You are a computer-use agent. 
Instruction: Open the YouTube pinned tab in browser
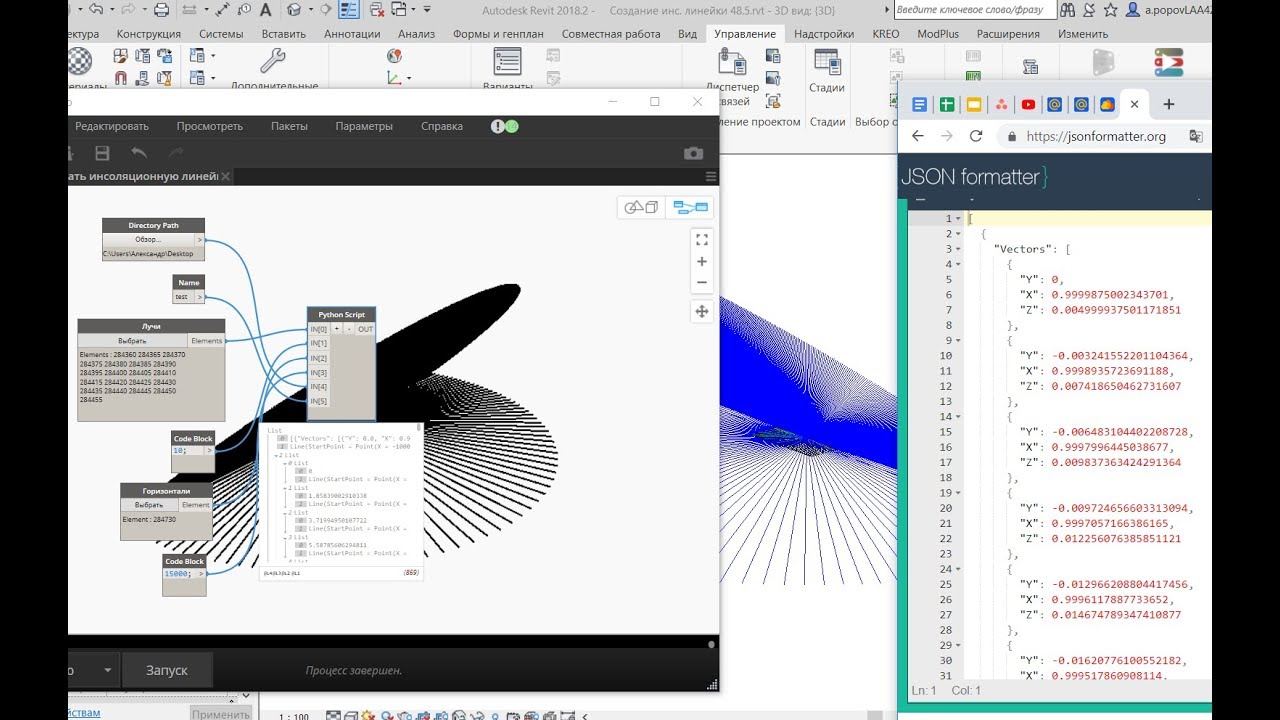tap(1027, 104)
